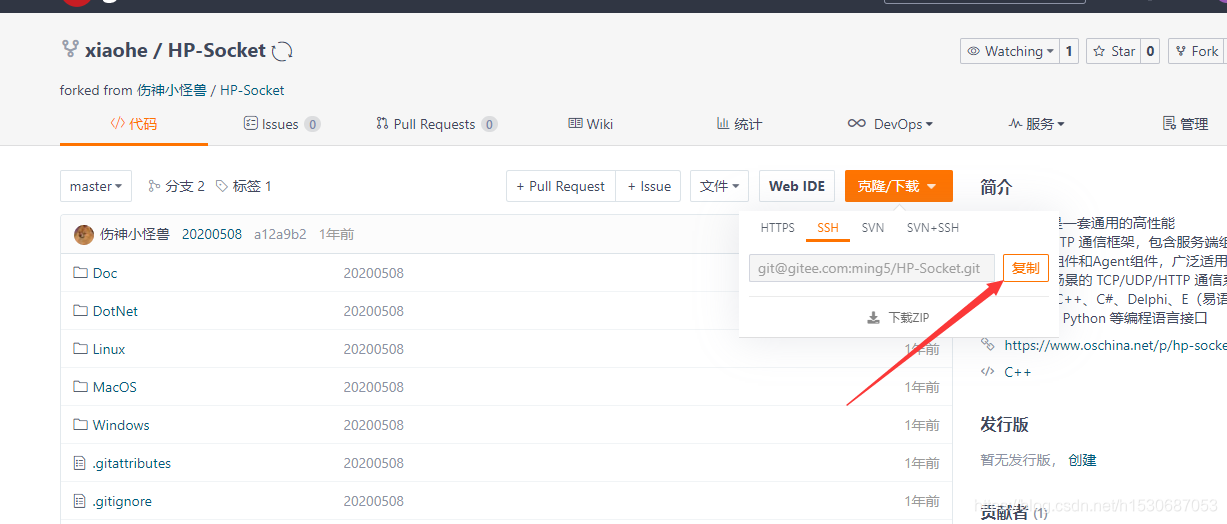Click the folder icon for Windows

tap(81, 425)
